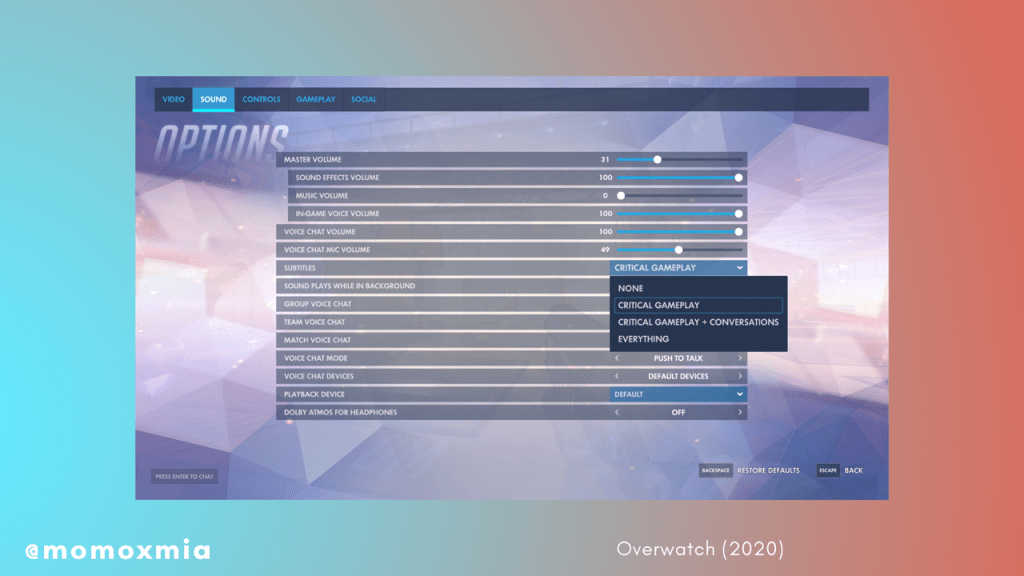Click right arrow for Voice Chat Mode

coord(740,358)
